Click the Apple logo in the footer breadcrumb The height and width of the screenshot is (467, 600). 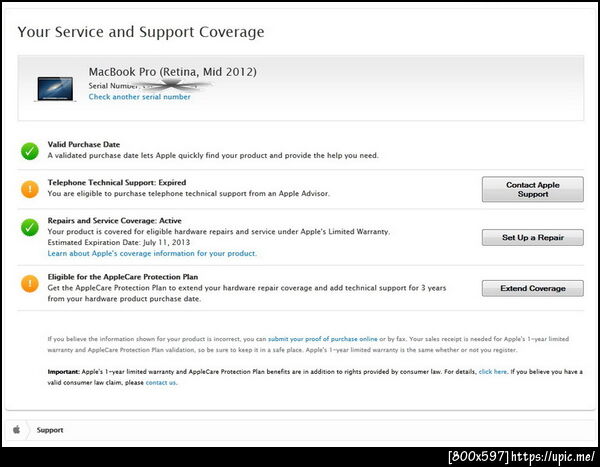coord(16,429)
